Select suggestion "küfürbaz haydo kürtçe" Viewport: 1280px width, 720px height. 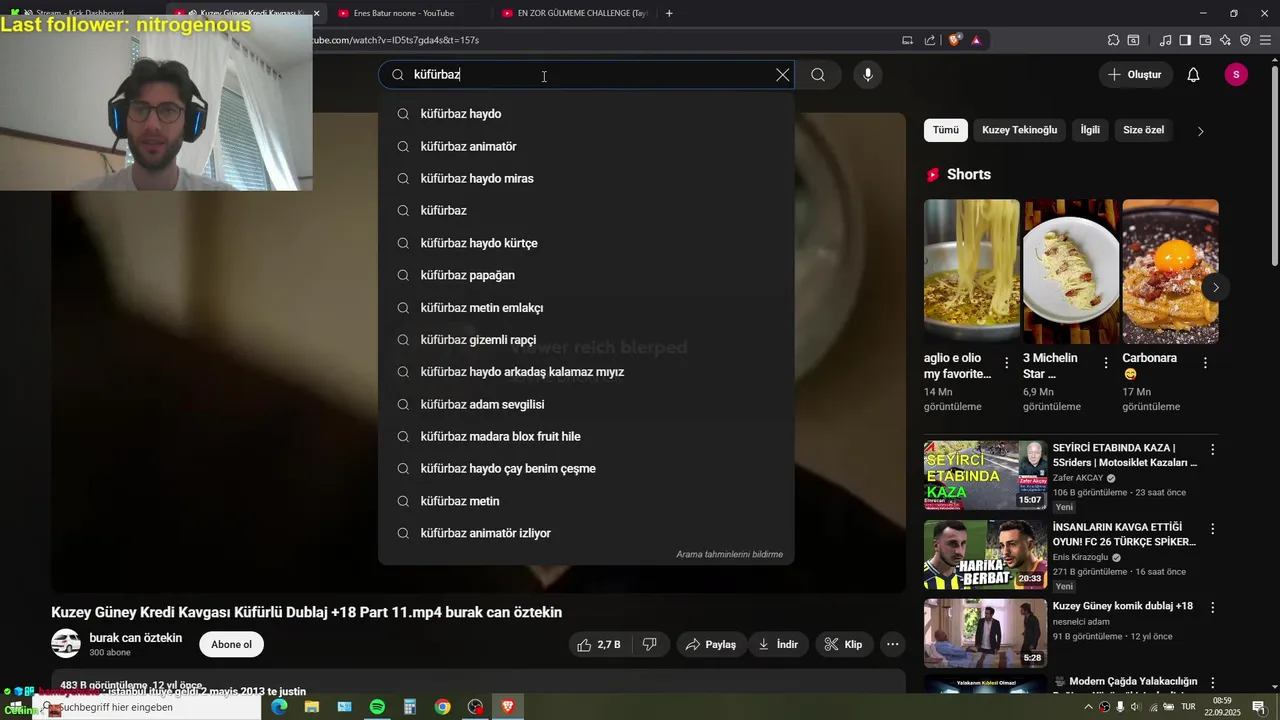pos(586,243)
